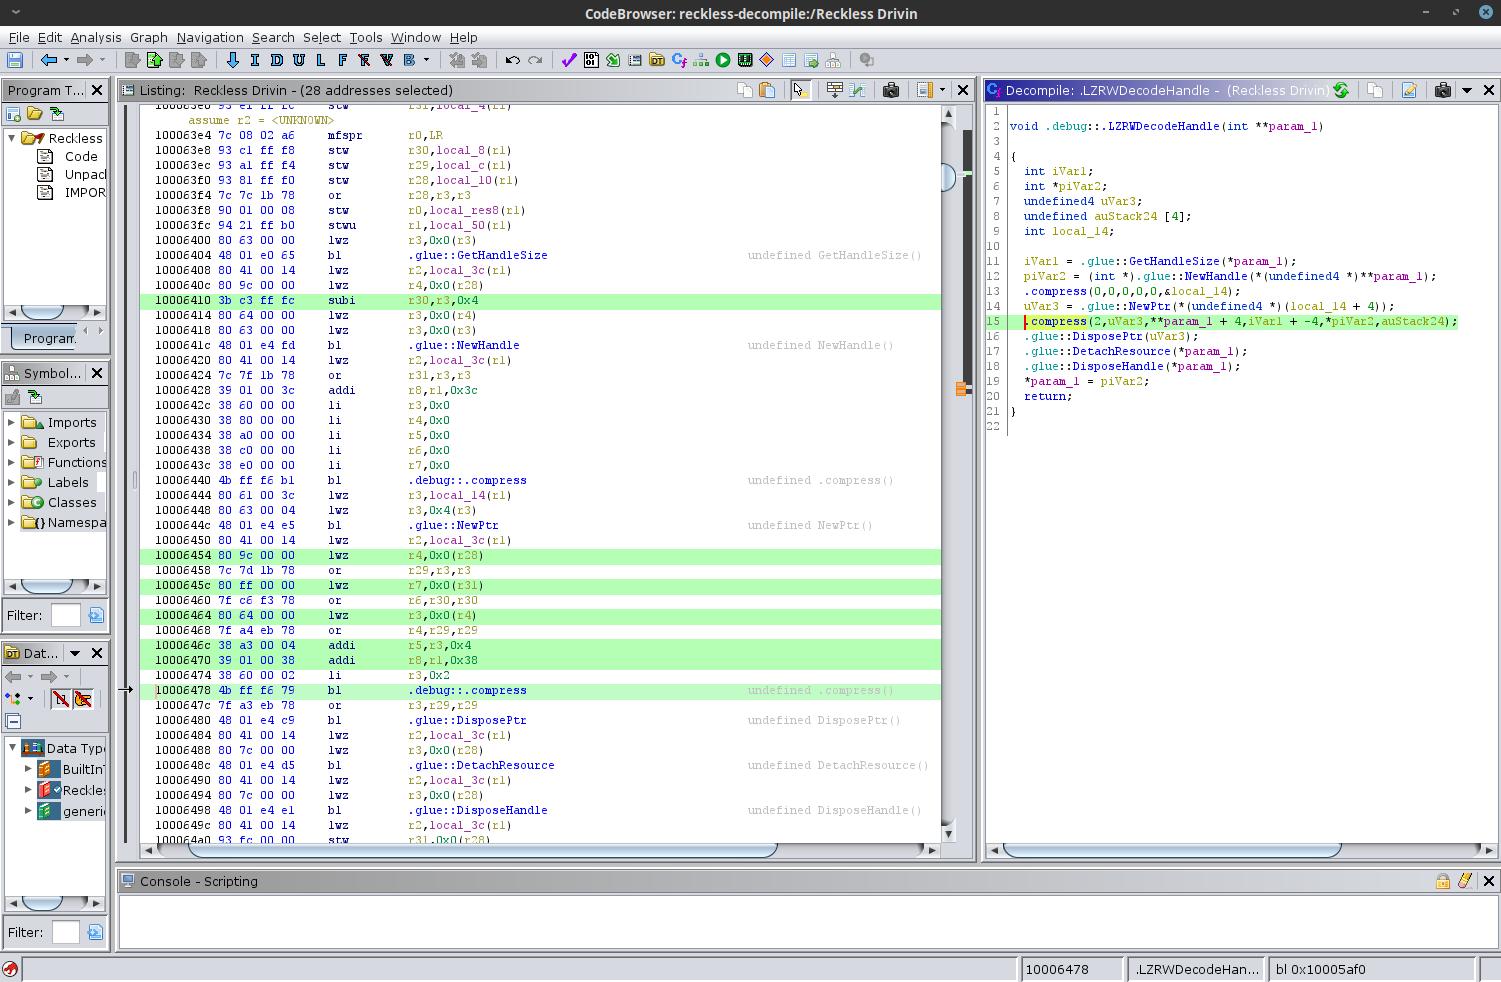The image size is (1501, 982).
Task: Click the Undo arrow in toolbar
Action: 513,60
